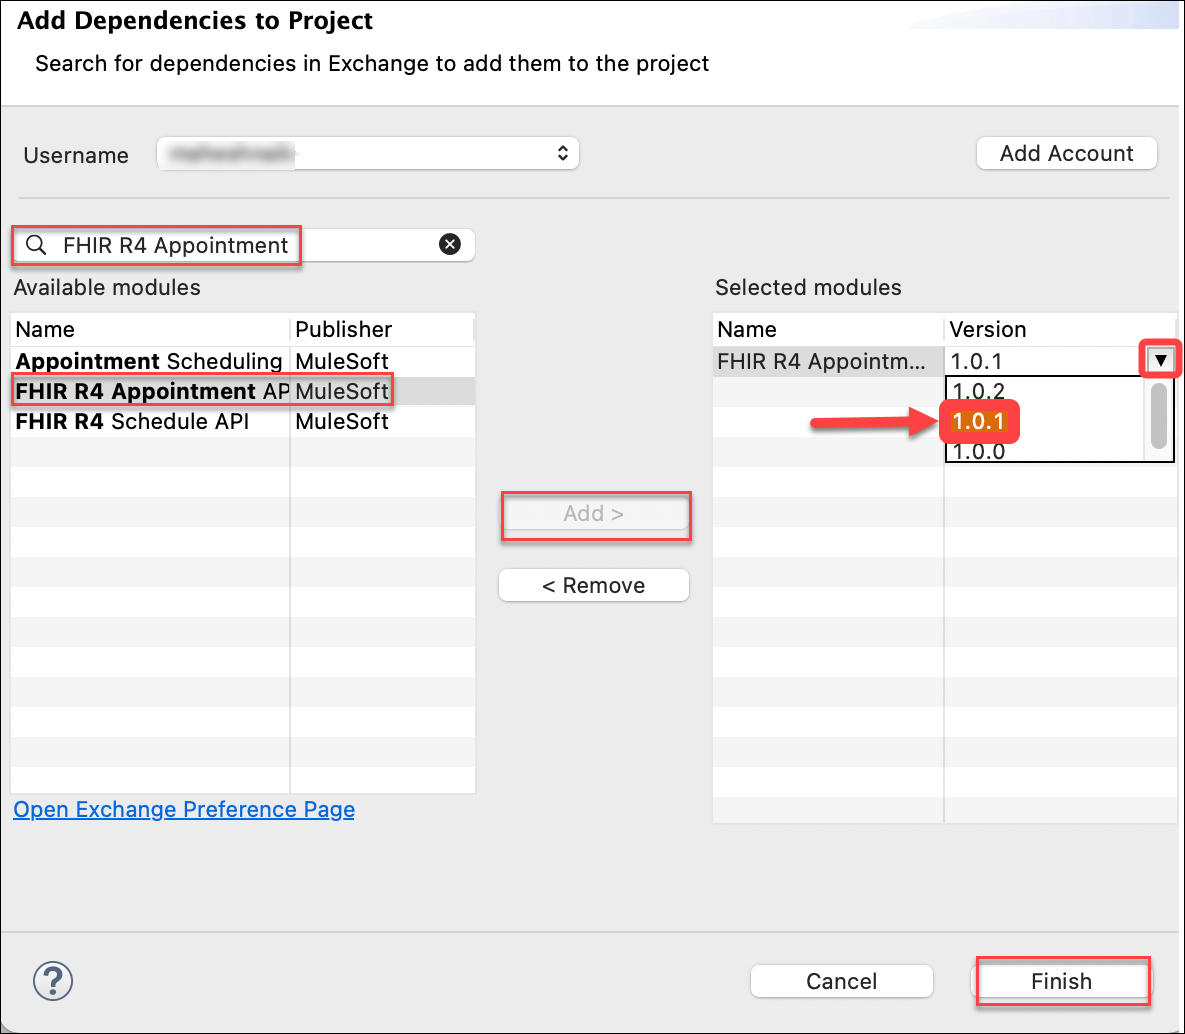
Task: Select the Appointment Scheduling module row
Action: tap(243, 361)
